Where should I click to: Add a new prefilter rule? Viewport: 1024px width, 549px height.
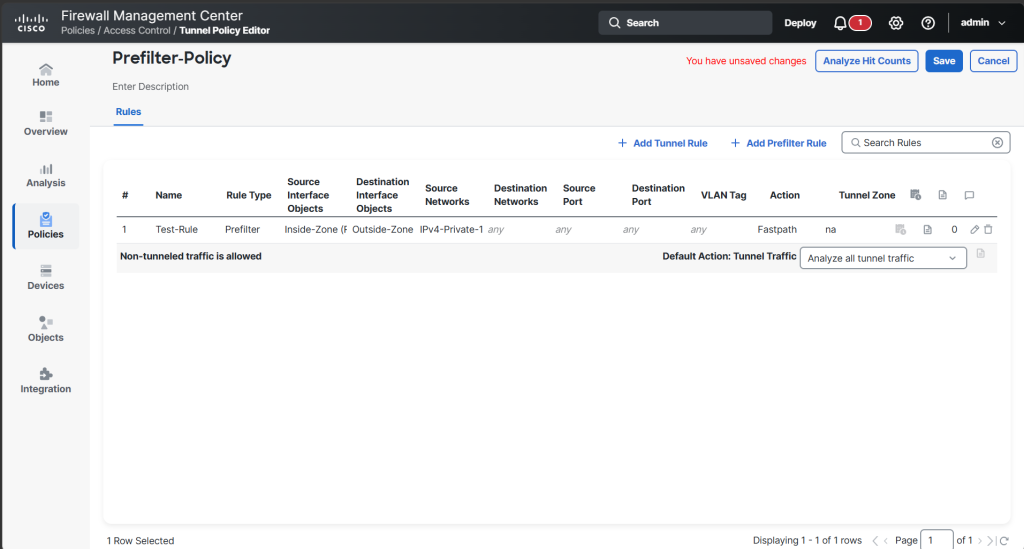(x=778, y=143)
